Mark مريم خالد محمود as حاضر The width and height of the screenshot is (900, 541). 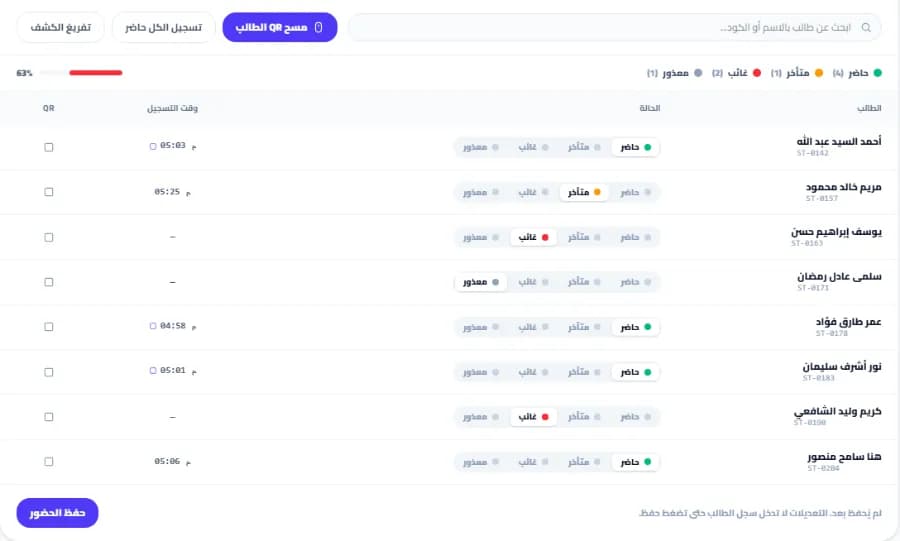635,192
